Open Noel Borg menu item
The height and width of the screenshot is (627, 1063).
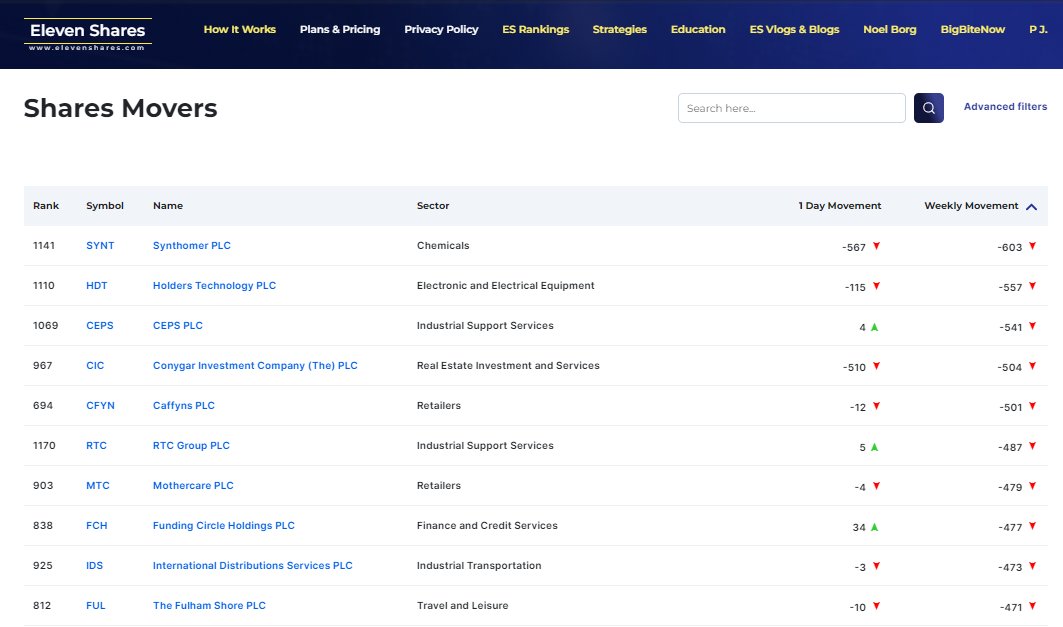(x=889, y=29)
